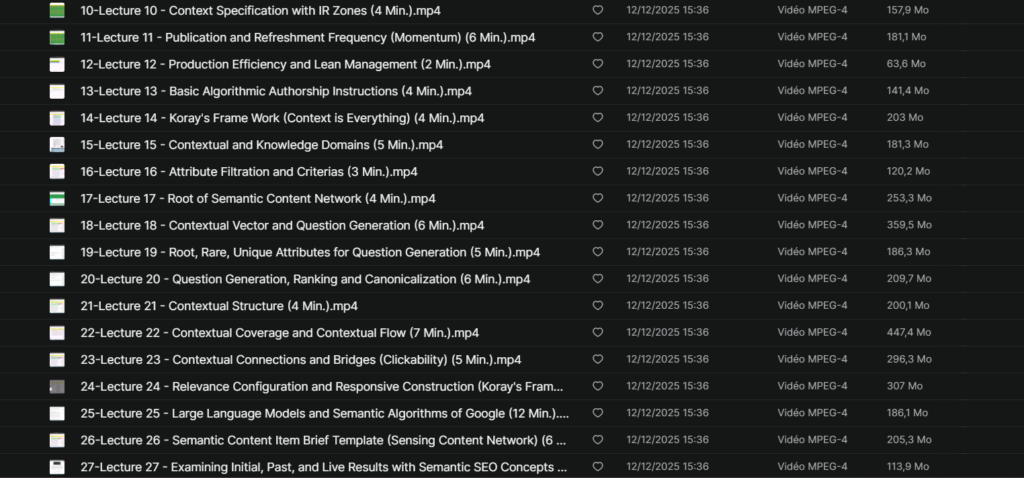
Task: Click size value '113,9 Mo'
Action: [x=908, y=466]
